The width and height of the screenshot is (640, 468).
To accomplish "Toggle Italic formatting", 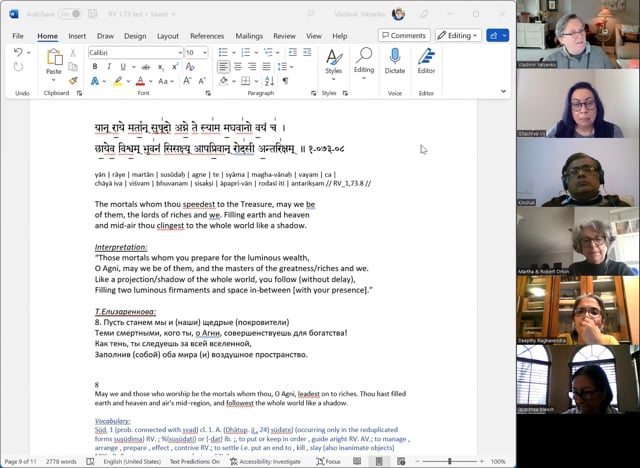I will [109, 67].
